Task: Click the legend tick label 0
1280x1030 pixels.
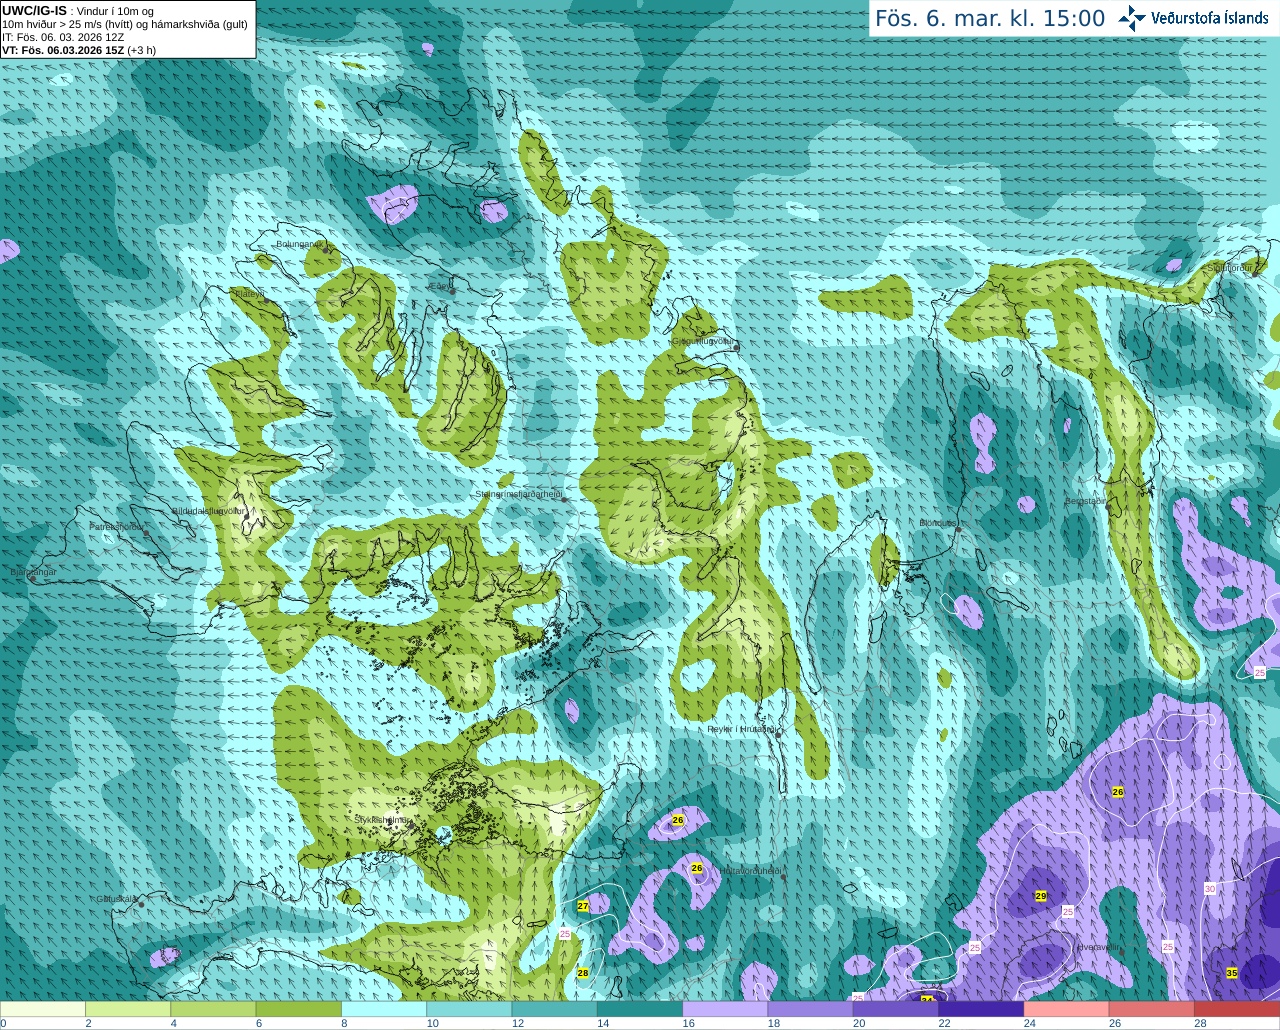Action: pos(3,1023)
